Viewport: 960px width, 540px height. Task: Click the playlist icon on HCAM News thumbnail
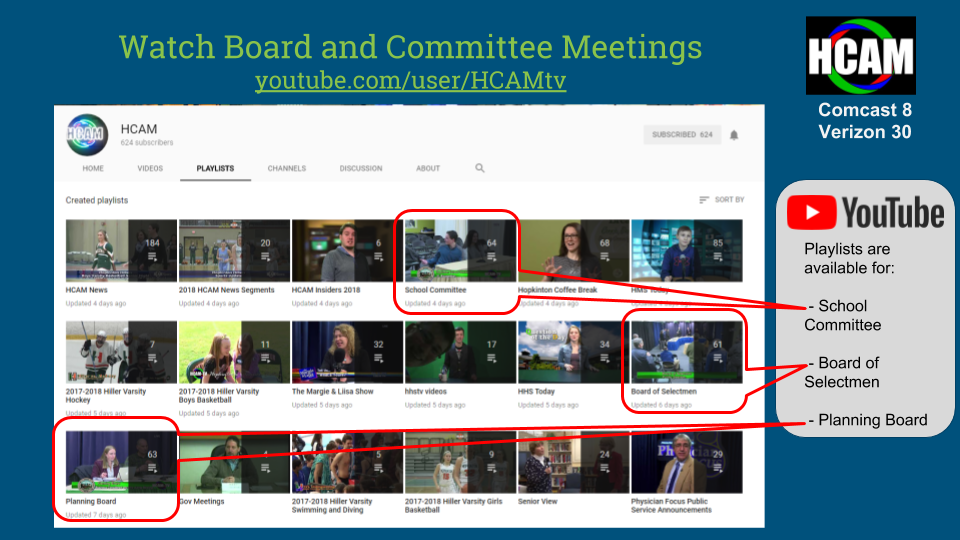tap(152, 258)
